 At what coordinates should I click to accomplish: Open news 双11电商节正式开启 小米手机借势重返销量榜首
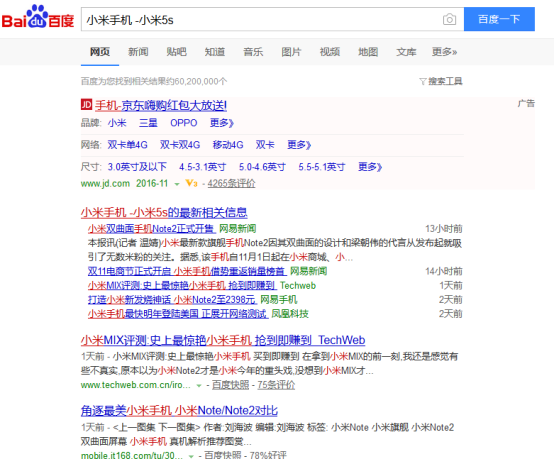pyautogui.click(x=187, y=271)
